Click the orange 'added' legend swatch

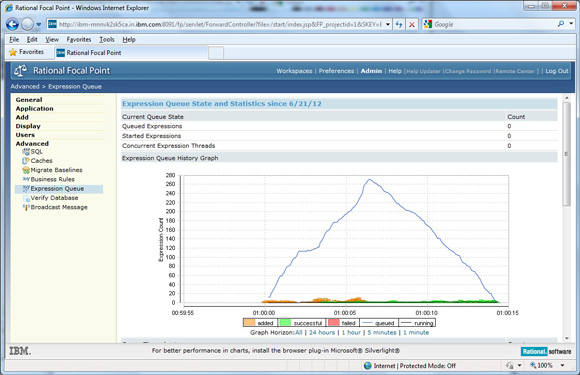tap(250, 322)
